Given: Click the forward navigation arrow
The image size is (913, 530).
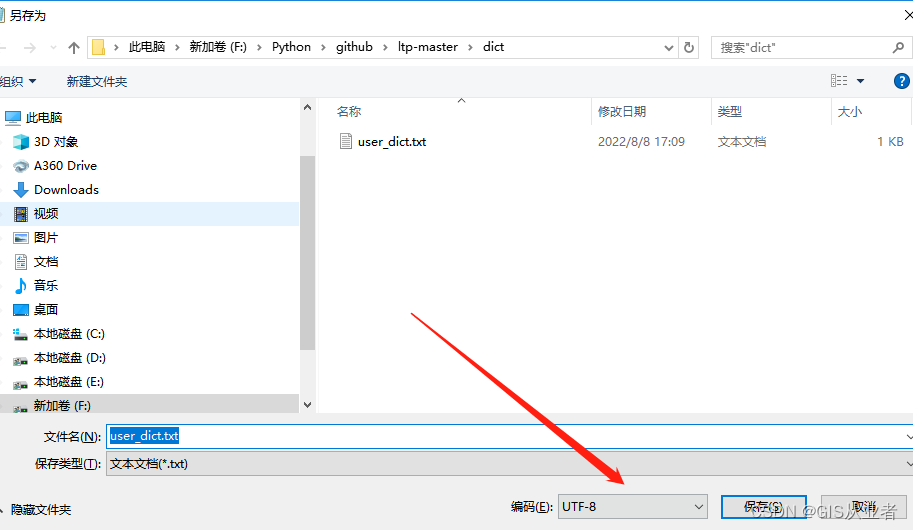Looking at the screenshot, I should 29,48.
